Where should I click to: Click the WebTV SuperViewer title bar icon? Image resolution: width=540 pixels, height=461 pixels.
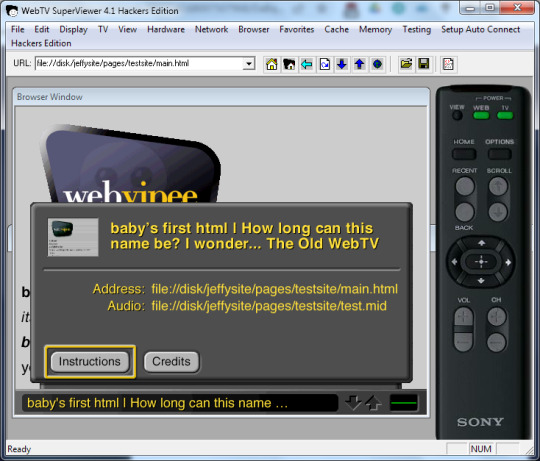point(12,11)
